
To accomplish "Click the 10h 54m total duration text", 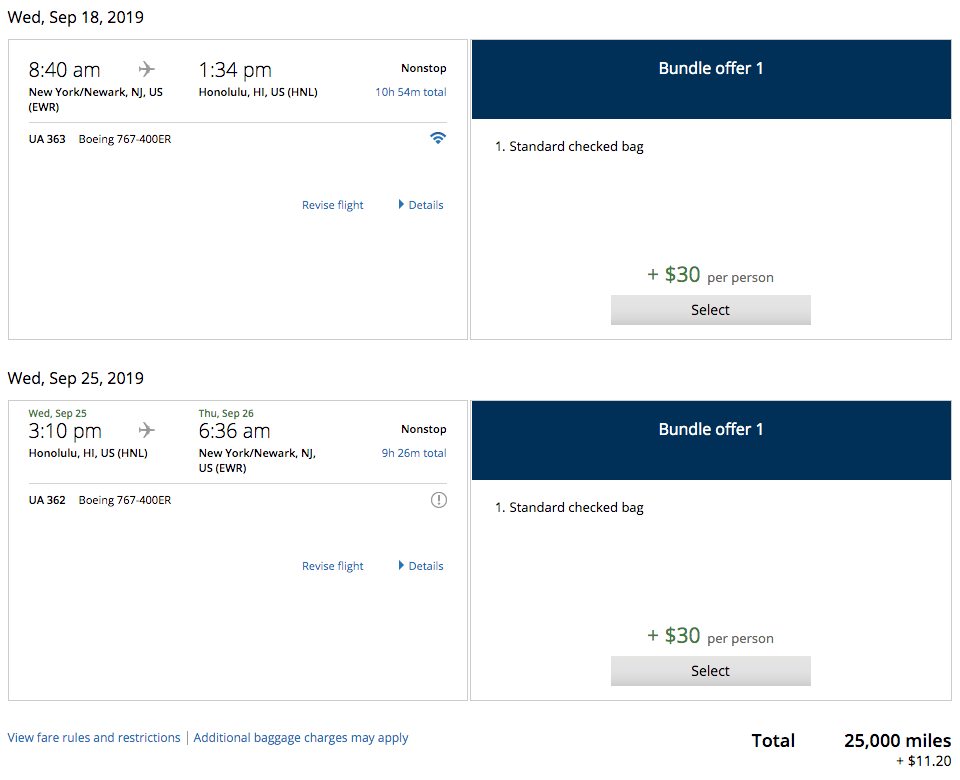I will (411, 92).
